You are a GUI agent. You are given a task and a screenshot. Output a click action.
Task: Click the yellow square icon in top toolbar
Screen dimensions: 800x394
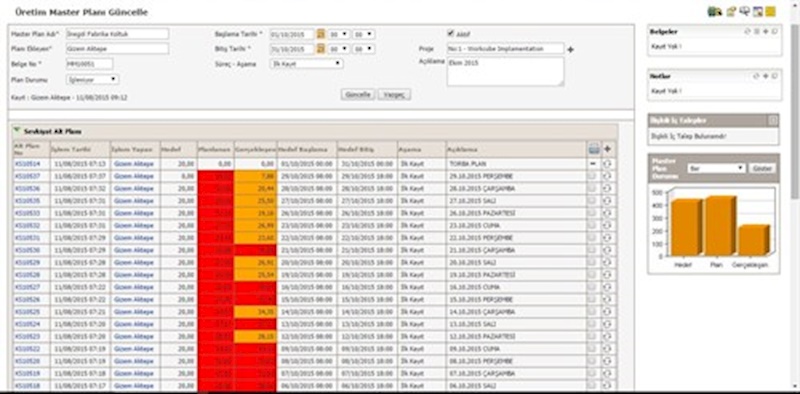point(770,12)
